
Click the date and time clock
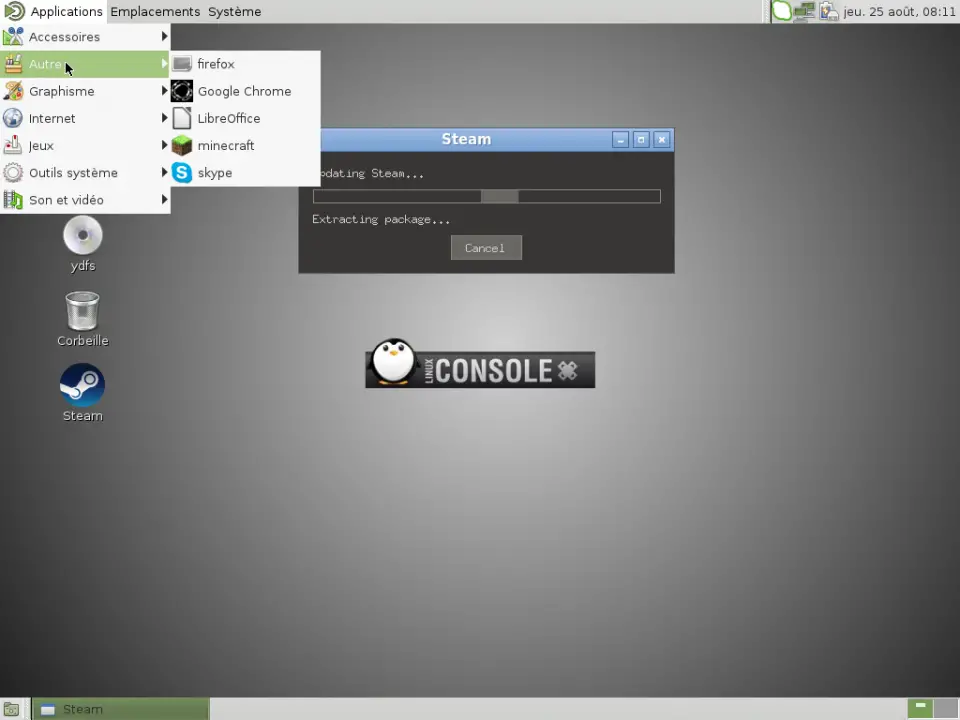pos(899,12)
